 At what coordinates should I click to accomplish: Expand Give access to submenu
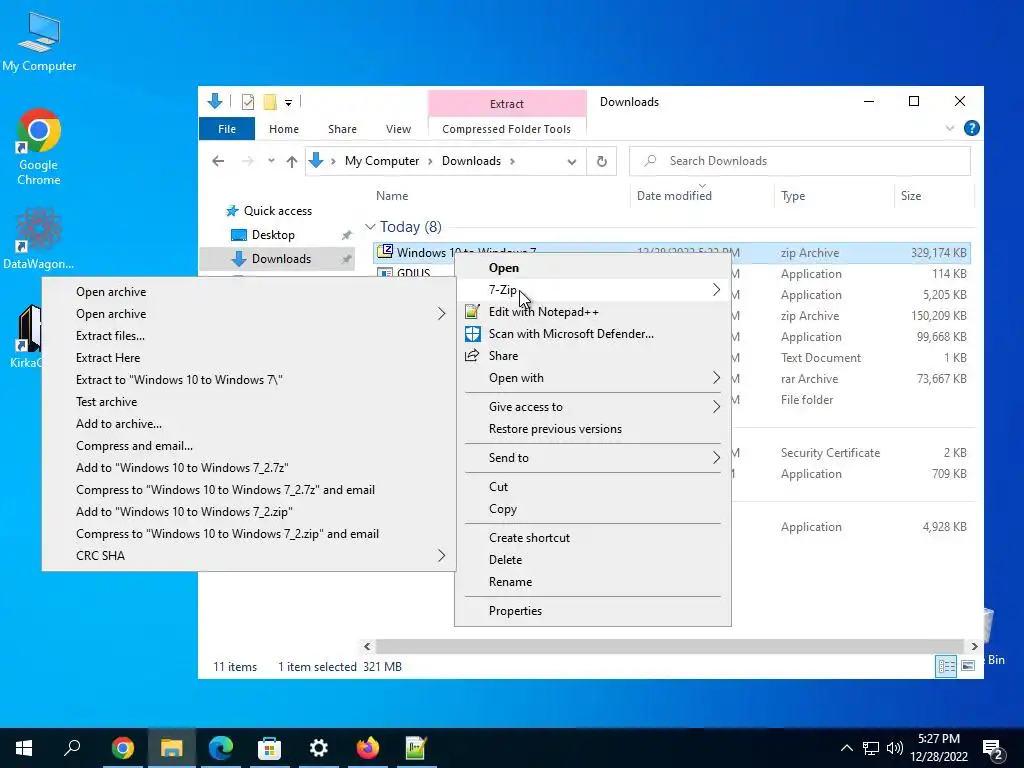tap(593, 407)
